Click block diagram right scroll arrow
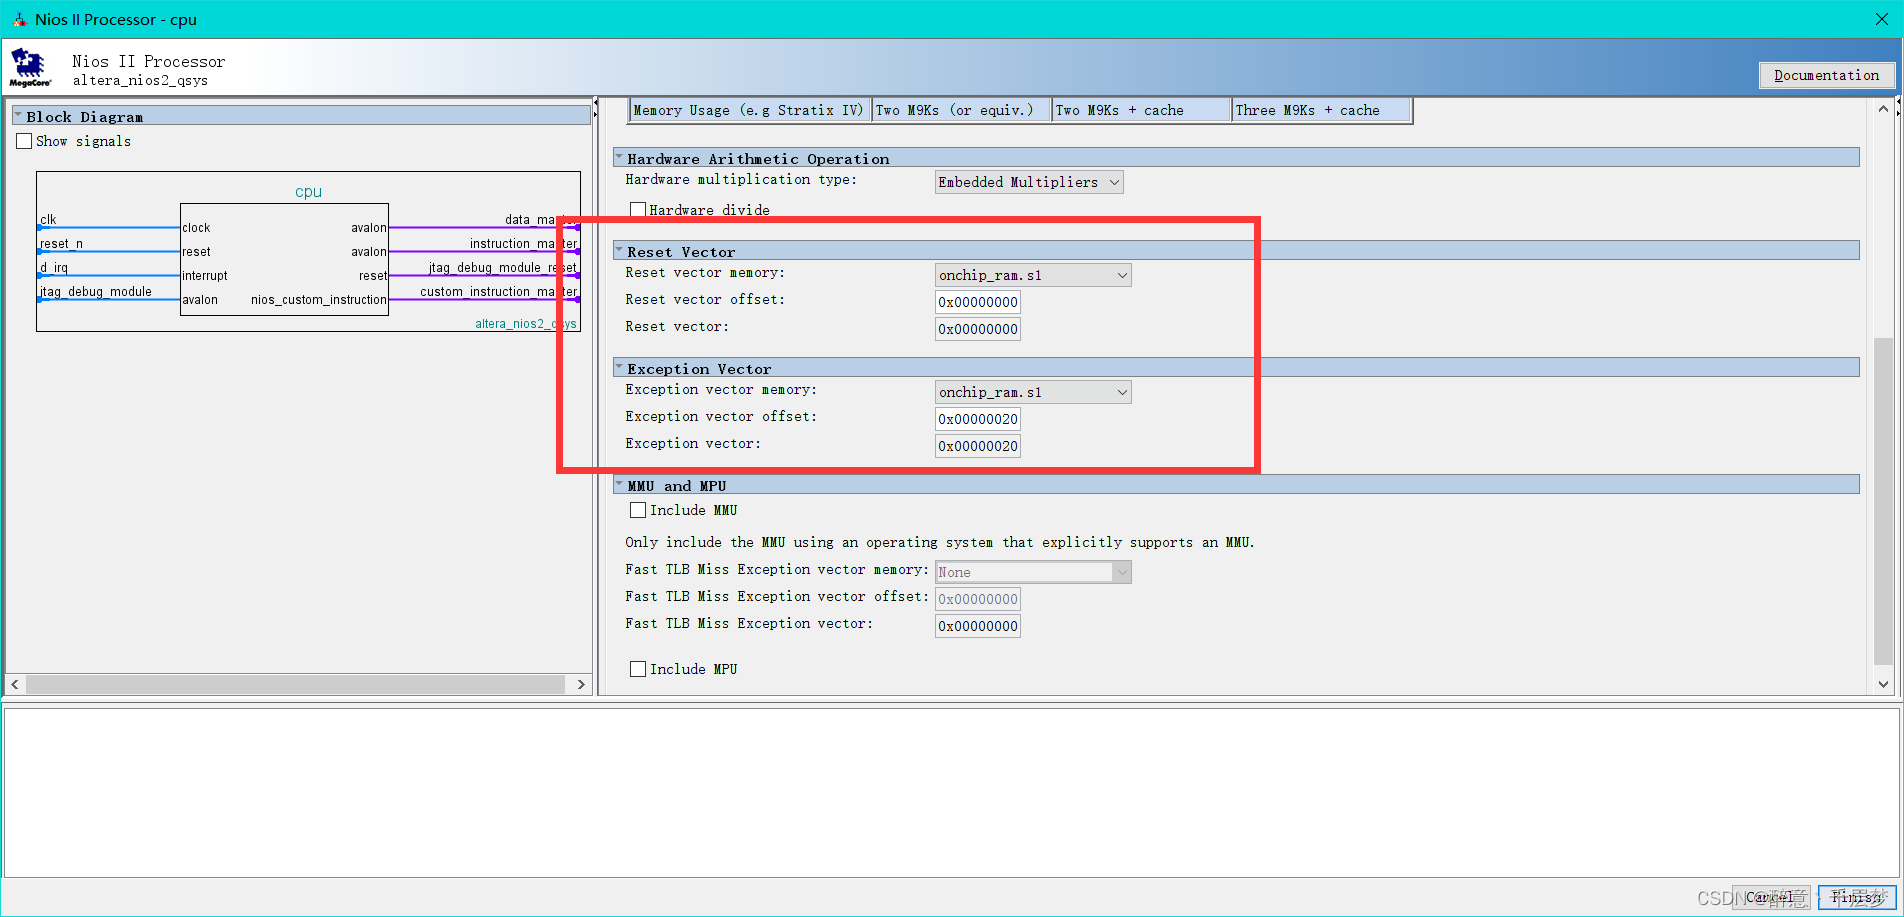The image size is (1904, 917). pos(581,684)
